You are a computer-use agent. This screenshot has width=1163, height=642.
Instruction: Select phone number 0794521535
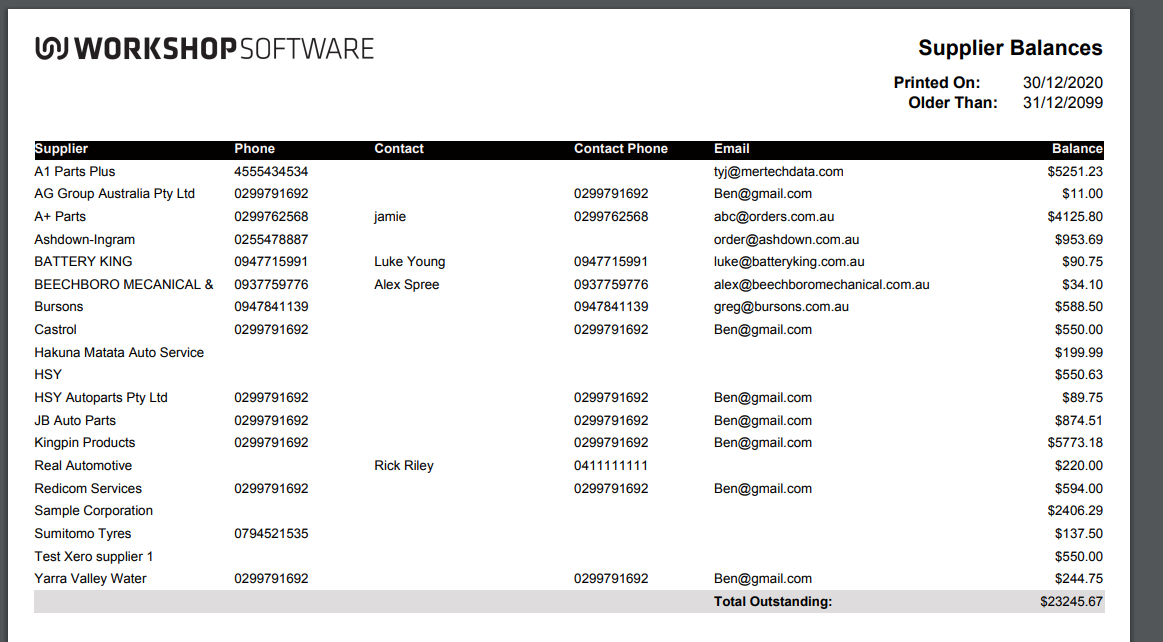click(271, 534)
